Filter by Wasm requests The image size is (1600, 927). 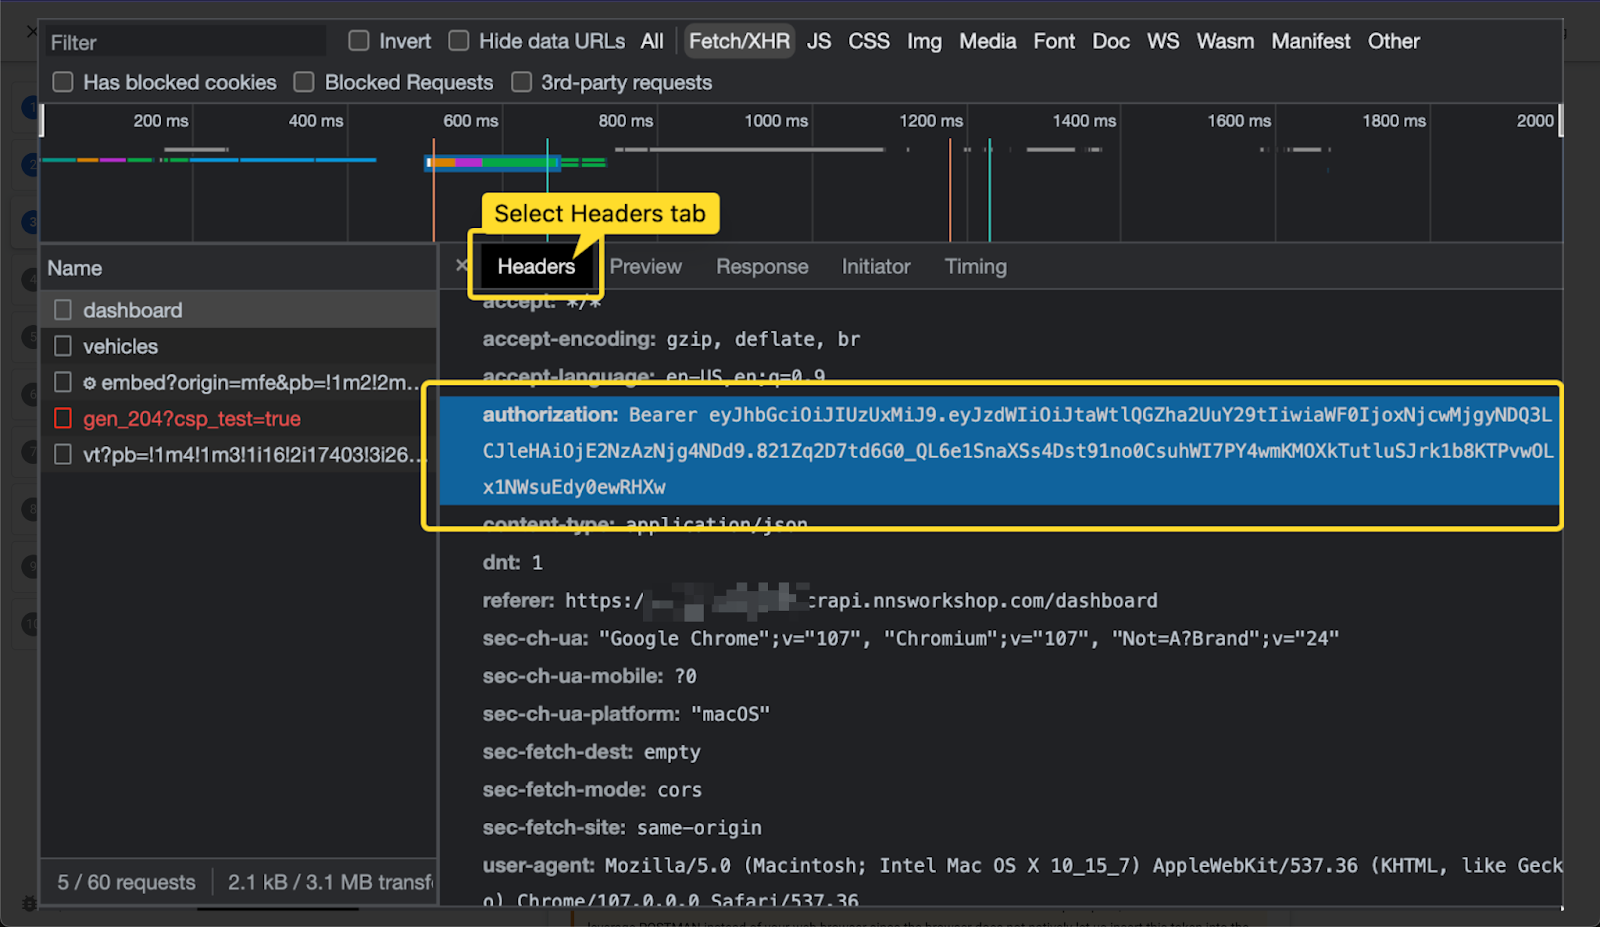[x=1225, y=41]
